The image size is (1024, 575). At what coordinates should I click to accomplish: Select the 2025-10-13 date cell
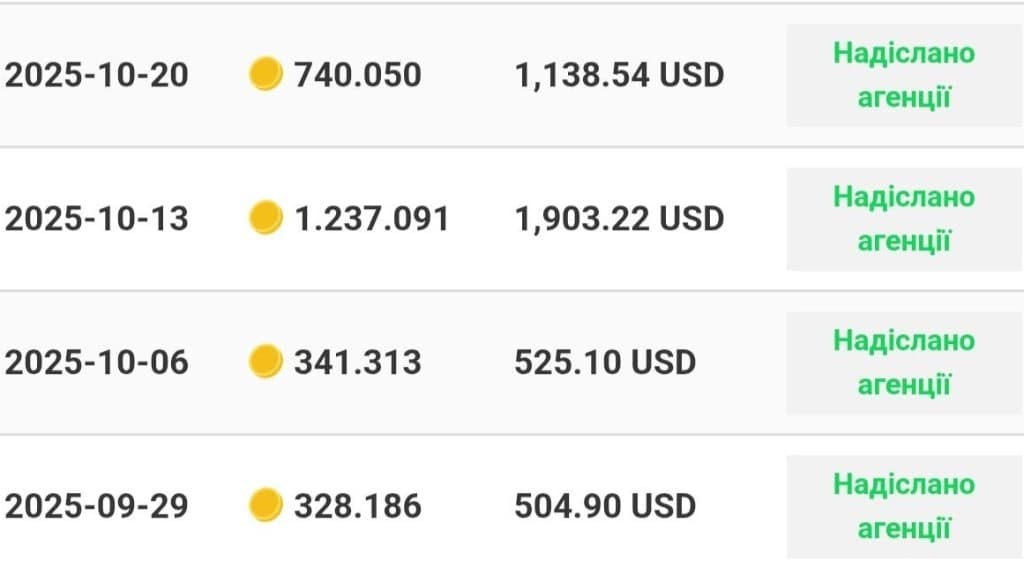pos(97,218)
